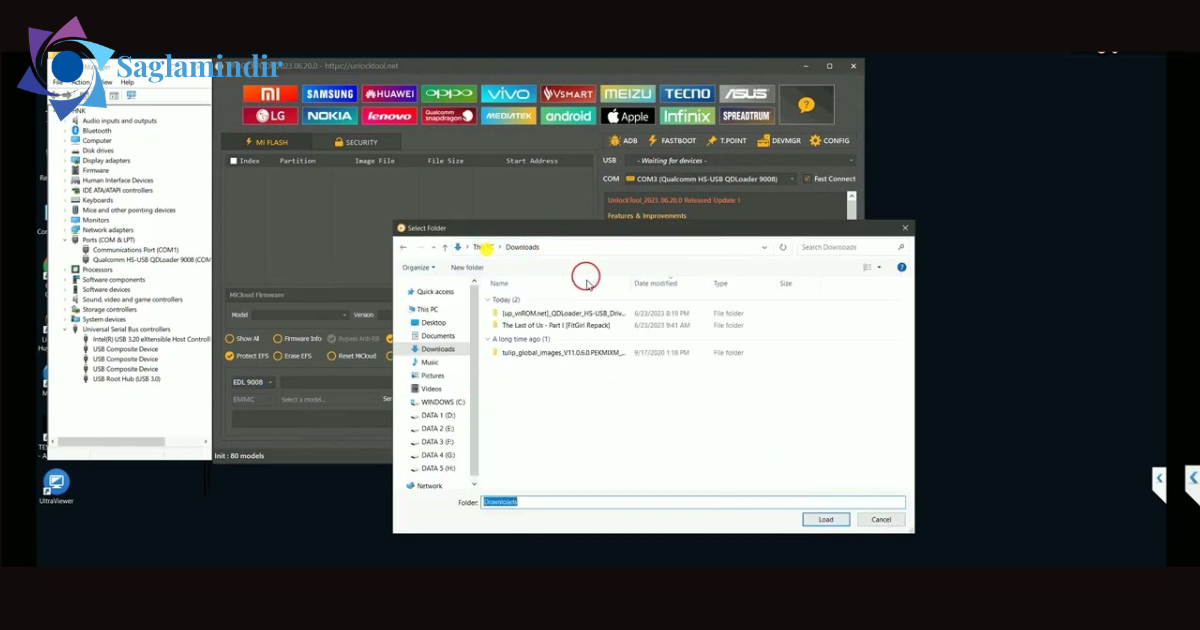Open the USB waiting for devices dropdown

click(740, 160)
